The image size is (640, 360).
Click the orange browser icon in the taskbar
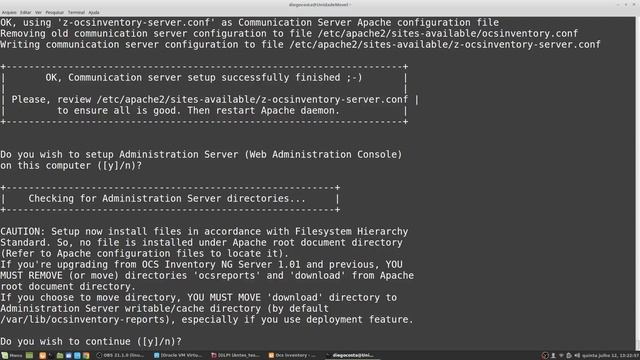click(42, 356)
